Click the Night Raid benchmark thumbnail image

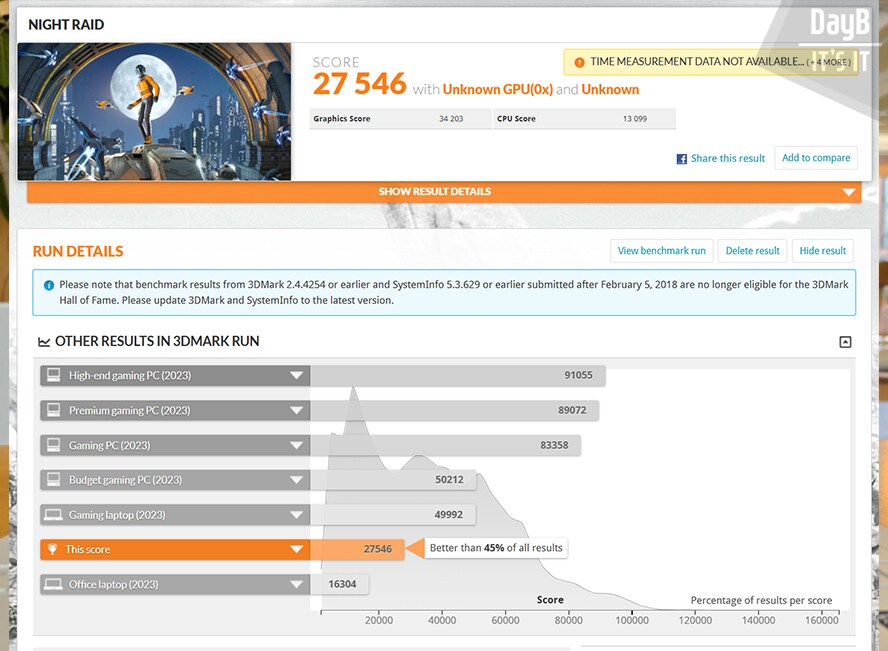tap(154, 112)
